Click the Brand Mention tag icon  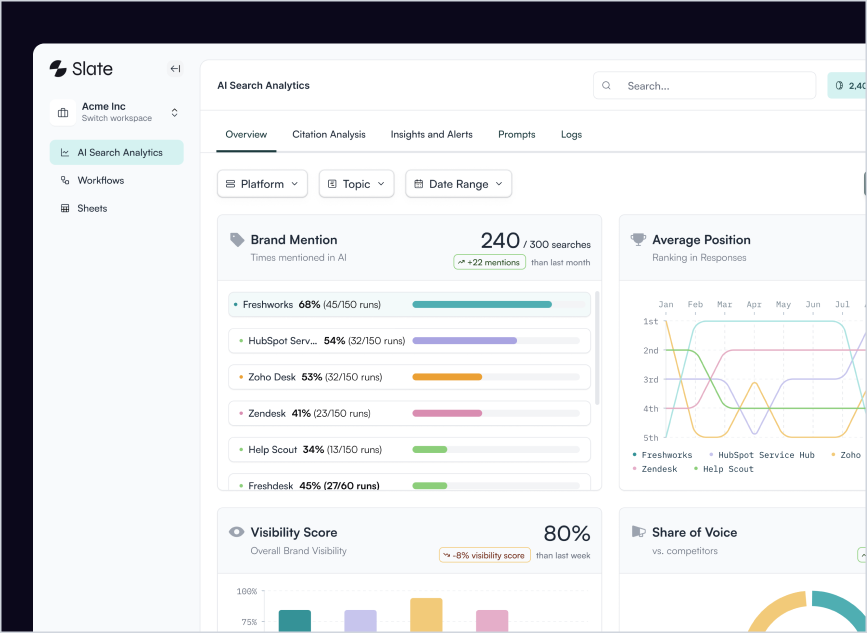click(x=237, y=239)
